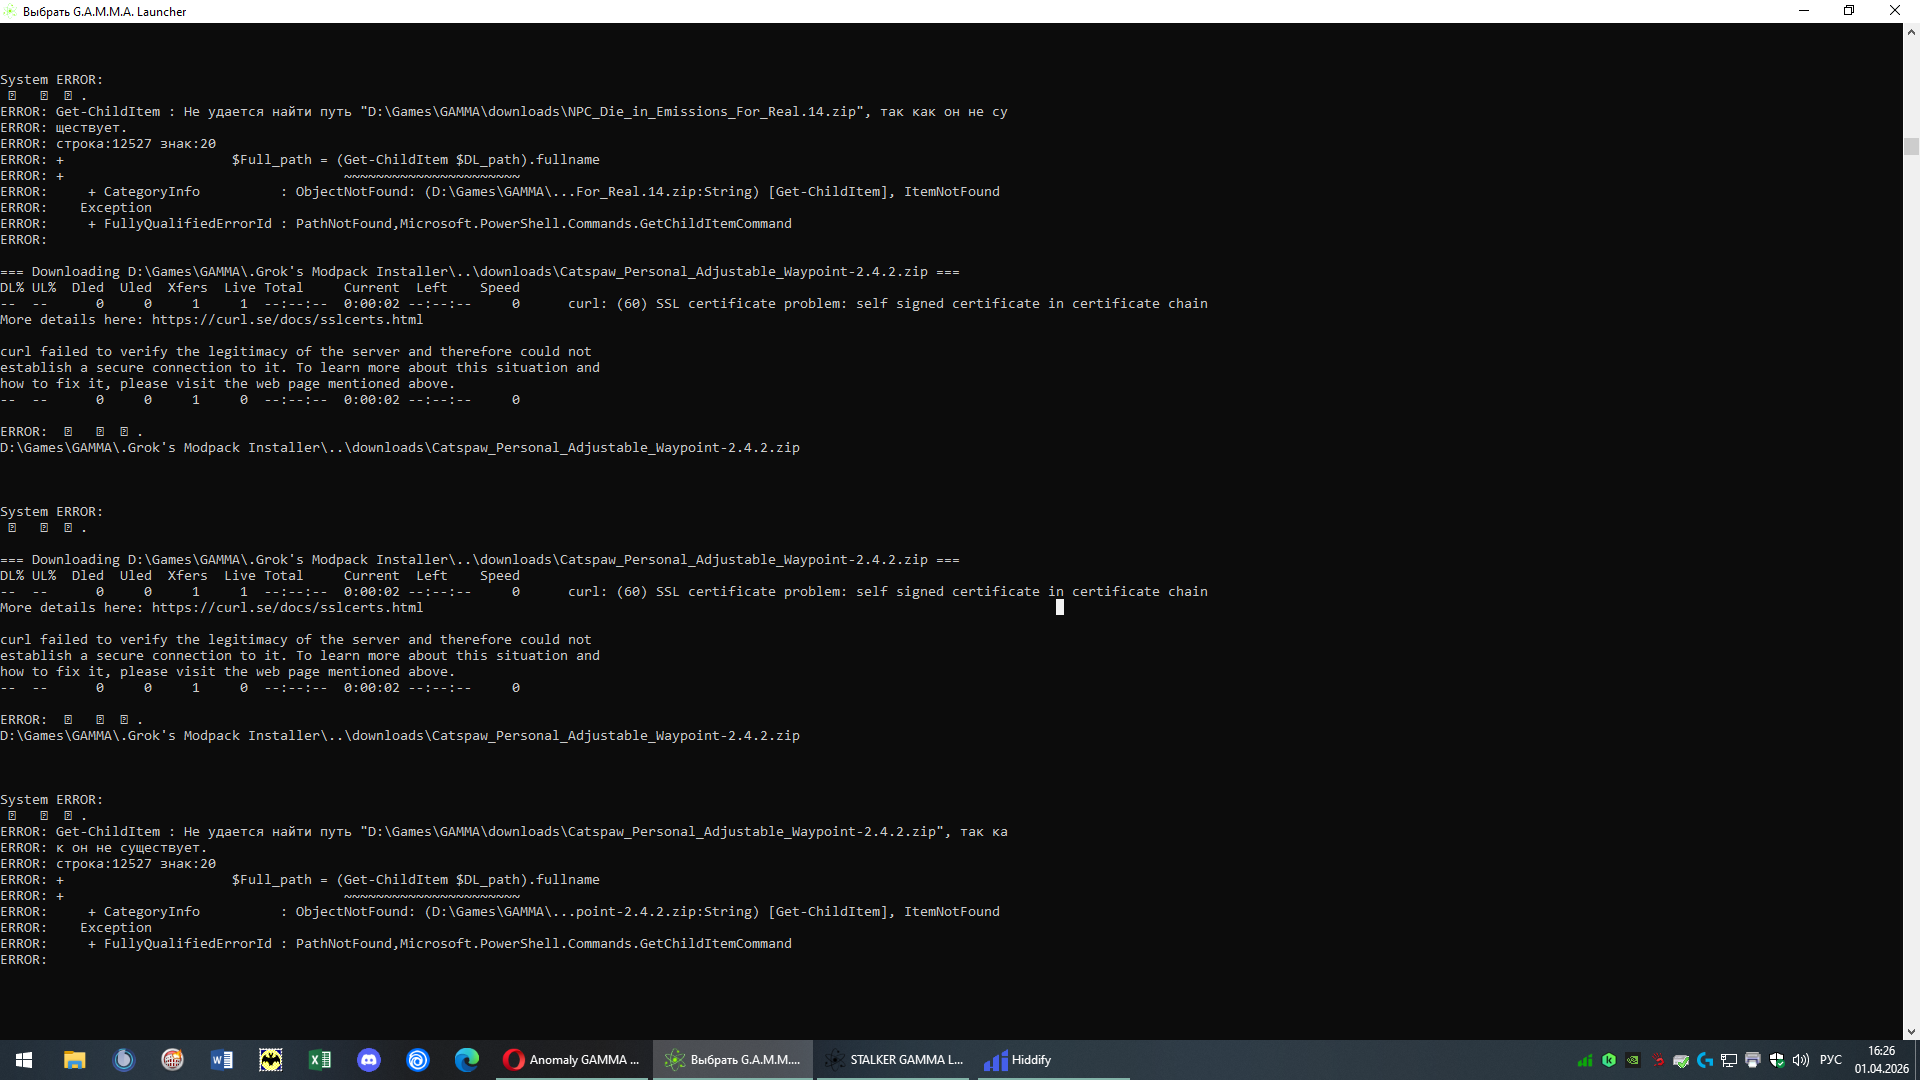Image resolution: width=1920 pixels, height=1080 pixels.
Task: Open Logitech G HUB tray icon
Action: 1705,1060
